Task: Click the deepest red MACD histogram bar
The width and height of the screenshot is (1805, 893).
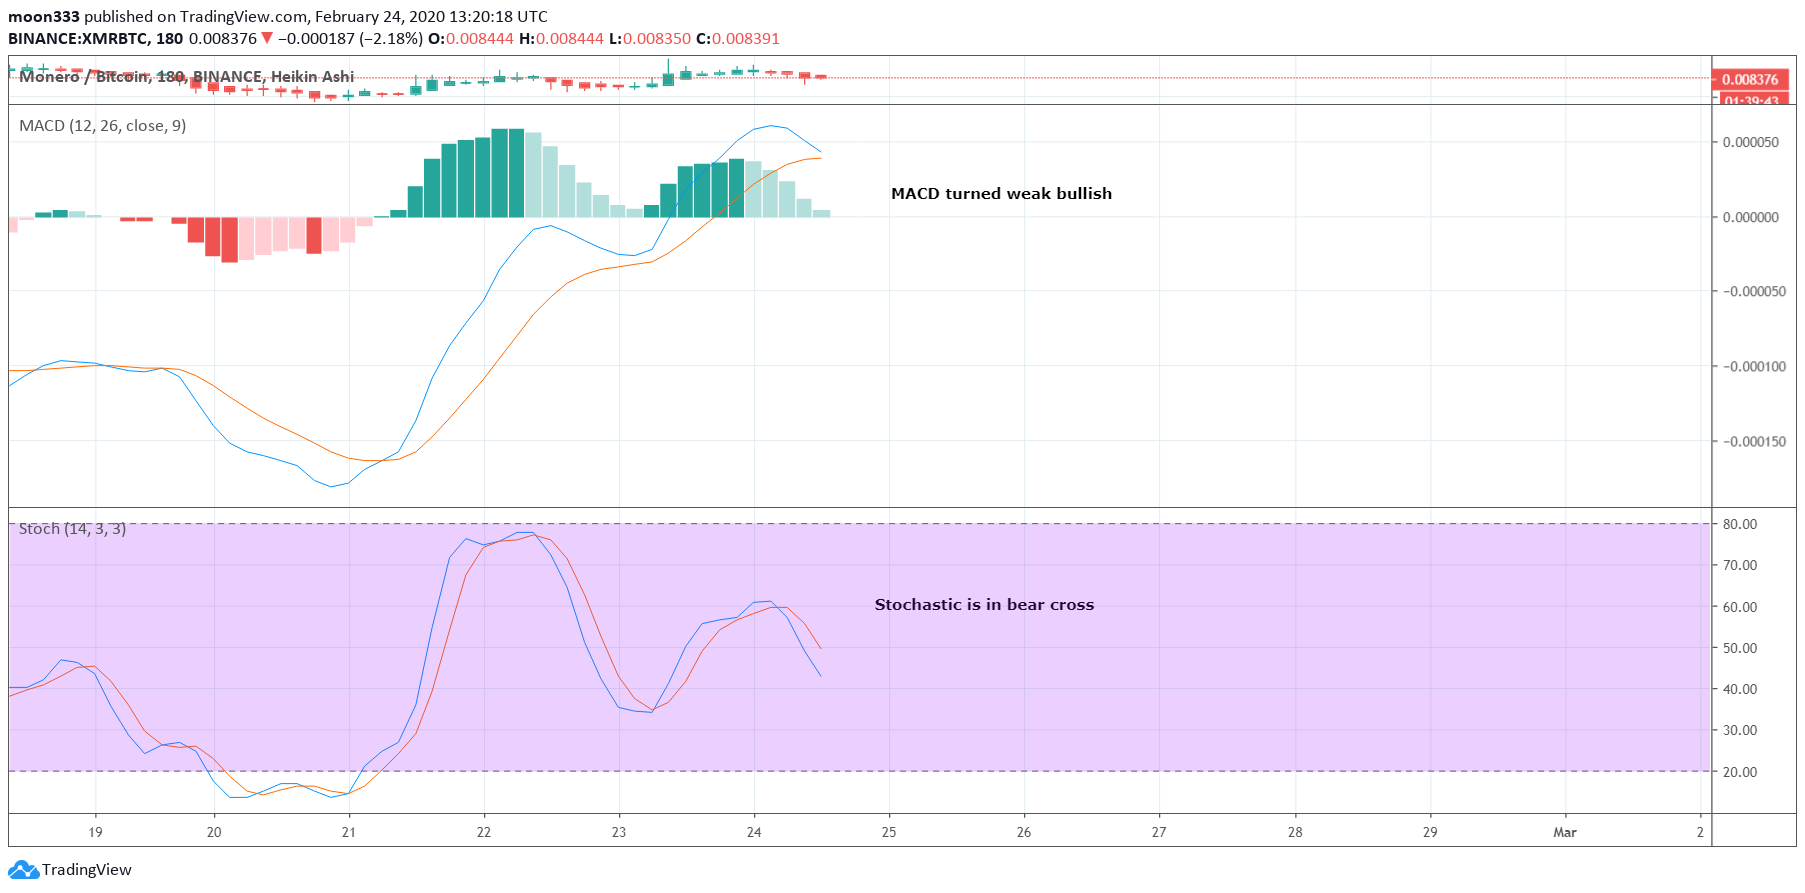Action: 230,240
